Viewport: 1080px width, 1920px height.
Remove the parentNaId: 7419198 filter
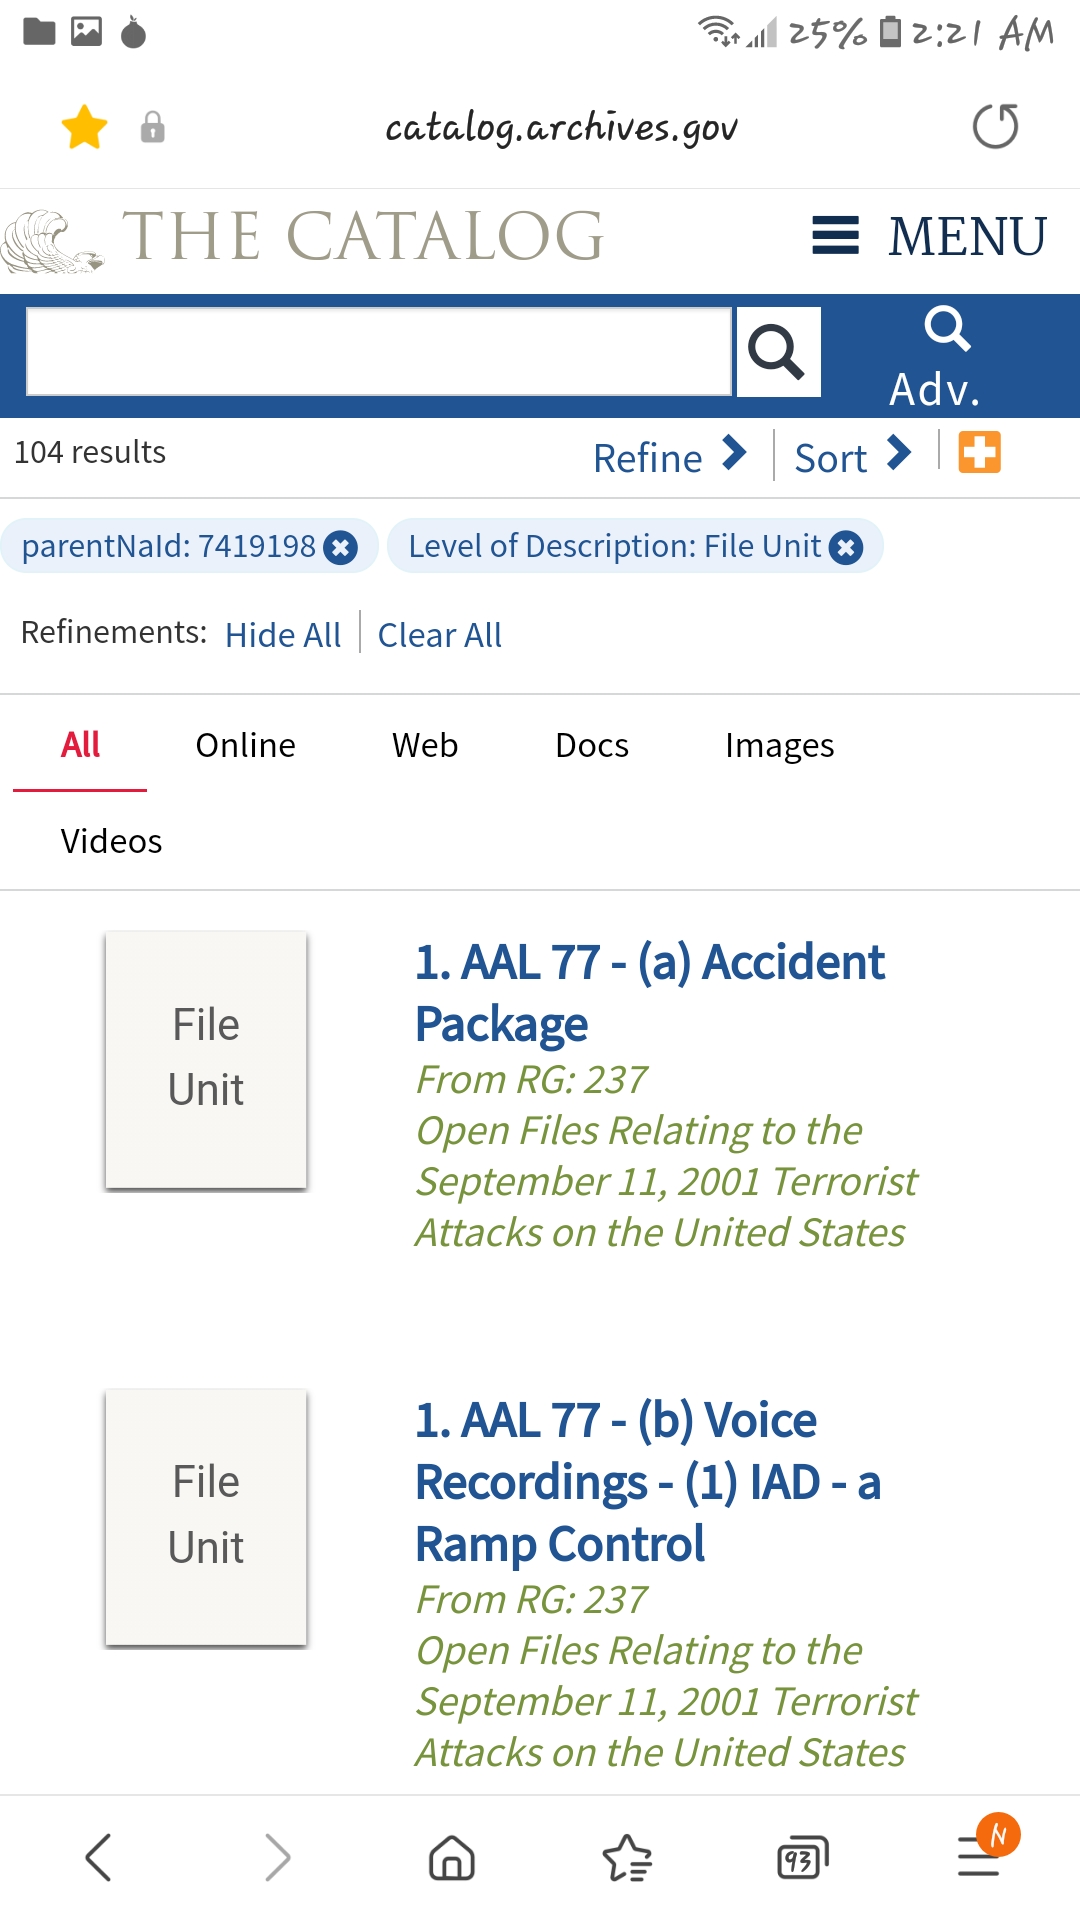point(341,547)
